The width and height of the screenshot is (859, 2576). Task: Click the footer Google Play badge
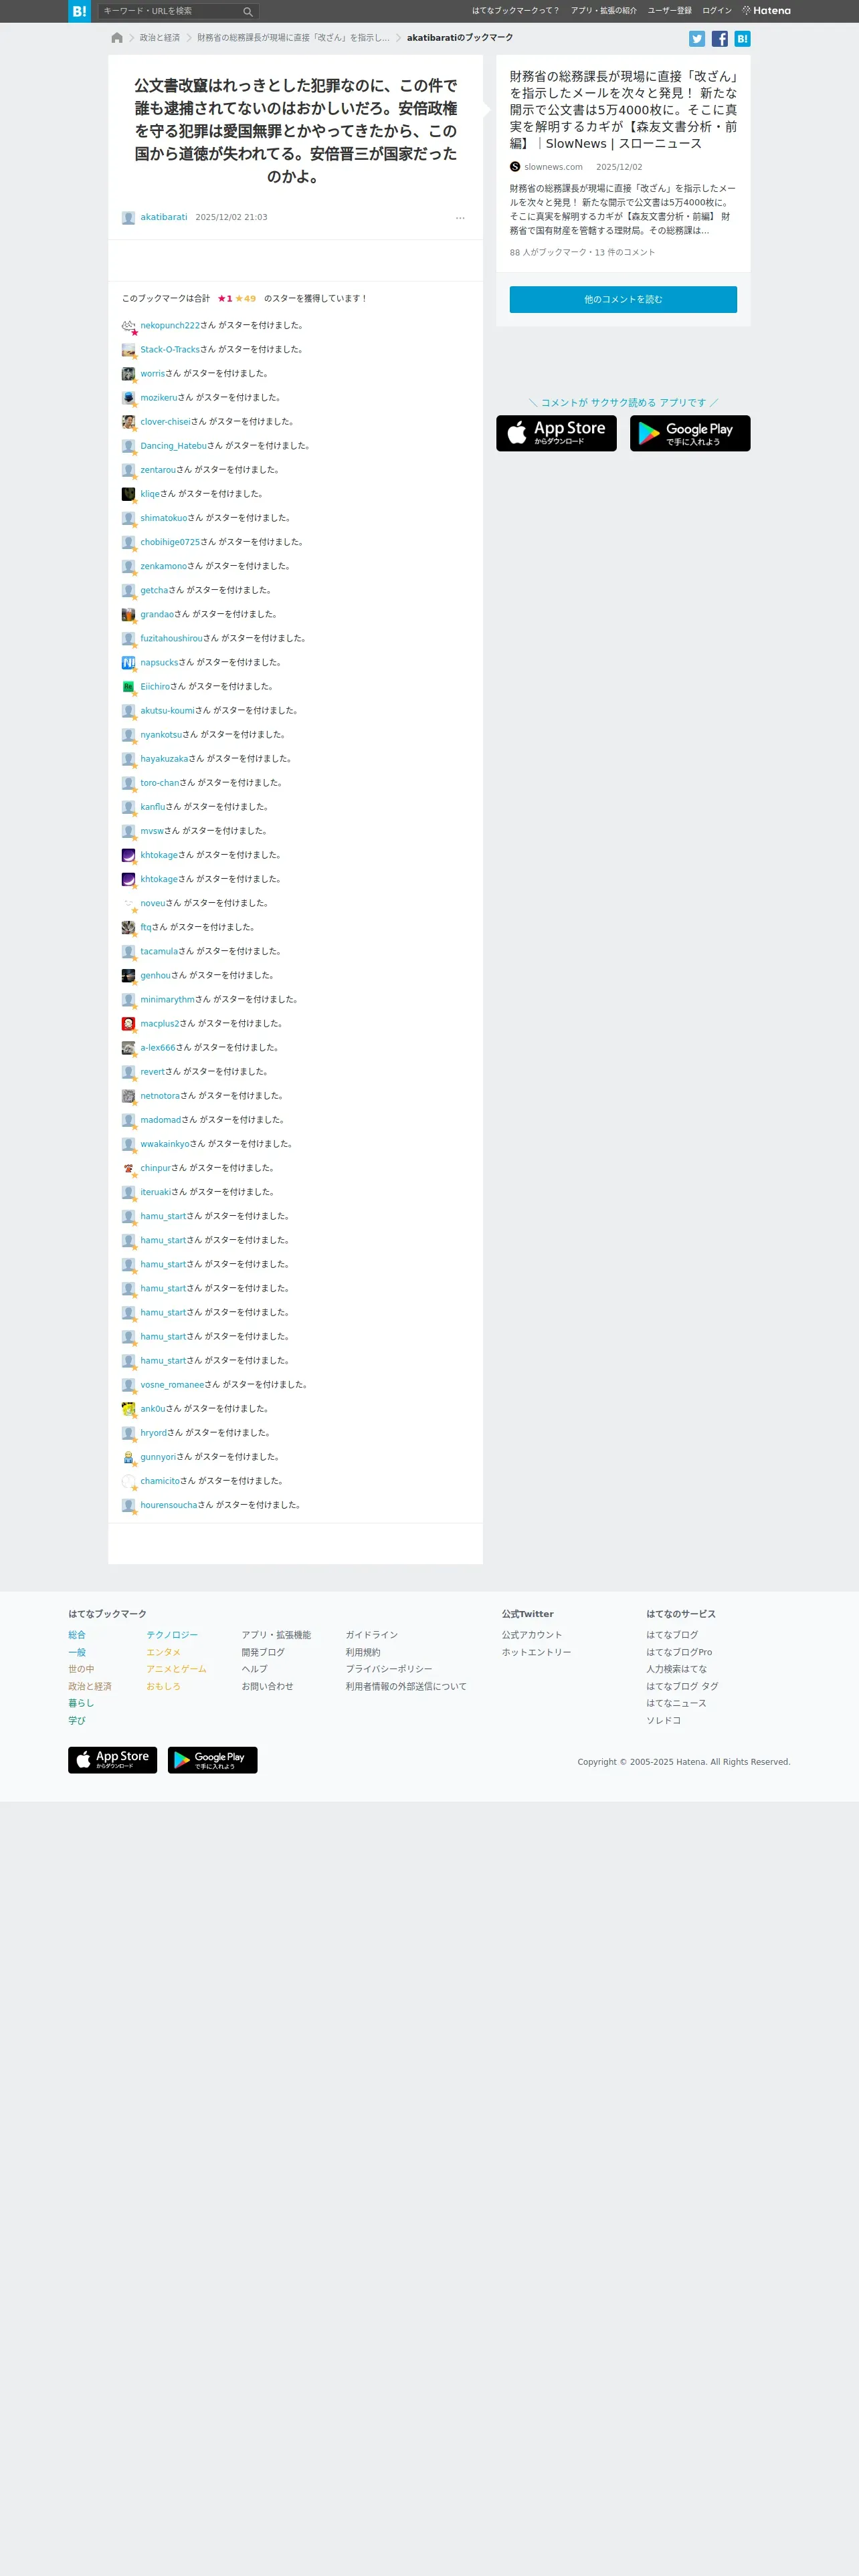(213, 1760)
